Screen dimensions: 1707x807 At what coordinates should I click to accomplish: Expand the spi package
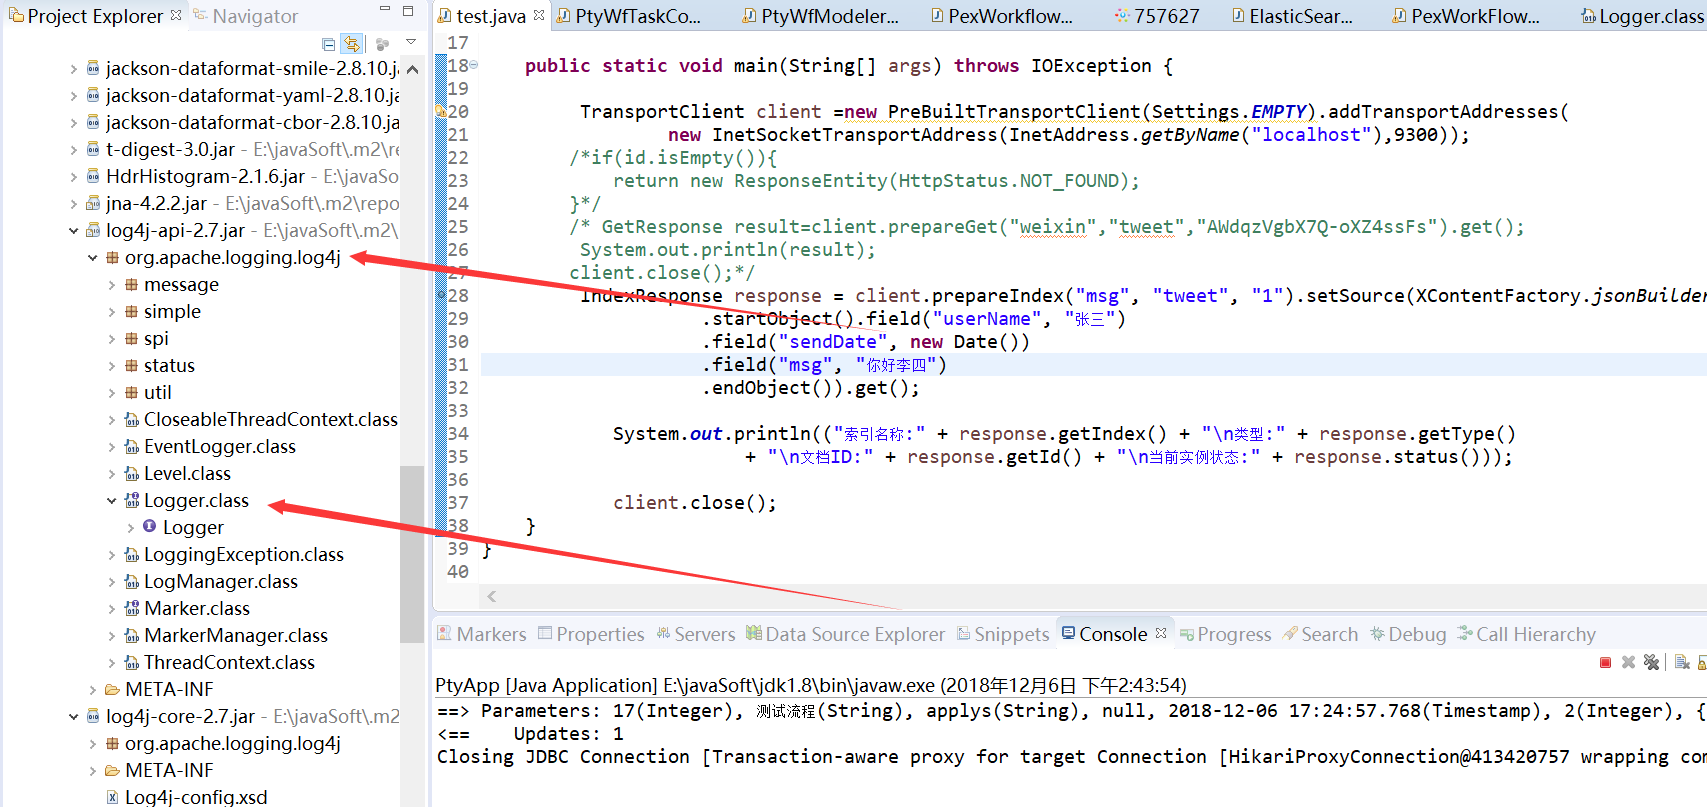[111, 339]
